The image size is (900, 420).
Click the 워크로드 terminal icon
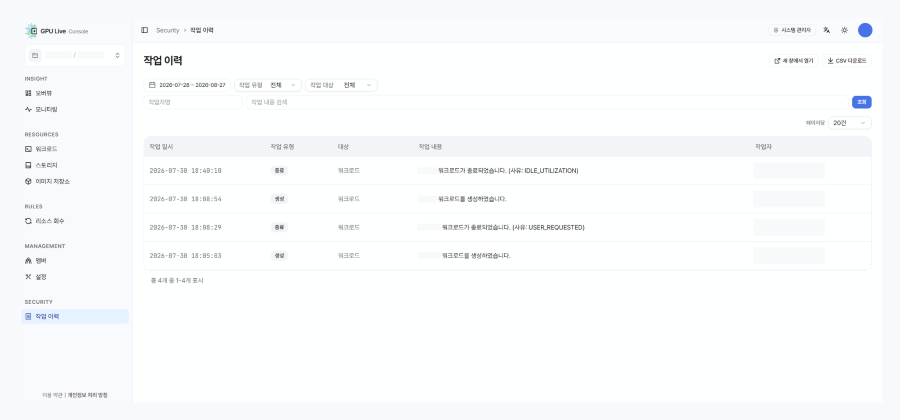click(28, 149)
